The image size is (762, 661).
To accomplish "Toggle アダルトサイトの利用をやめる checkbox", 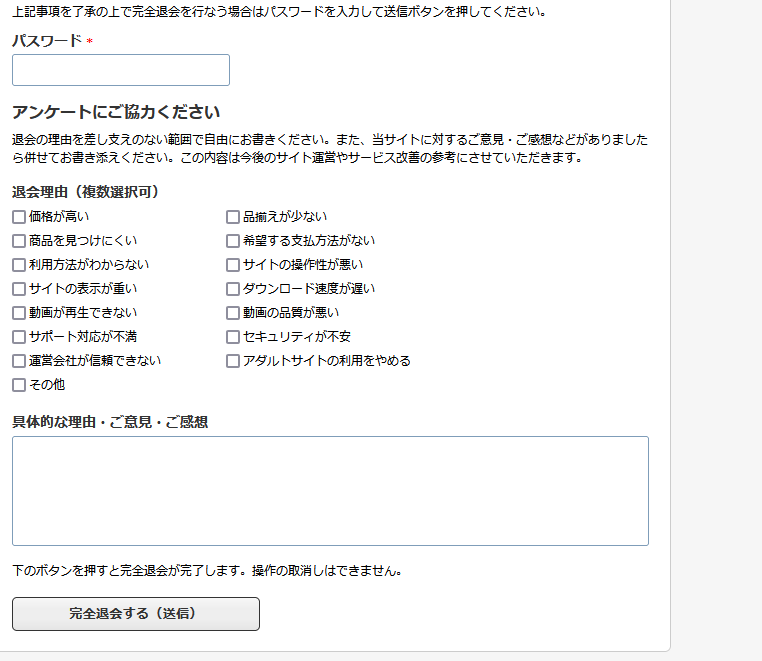I will [233, 361].
